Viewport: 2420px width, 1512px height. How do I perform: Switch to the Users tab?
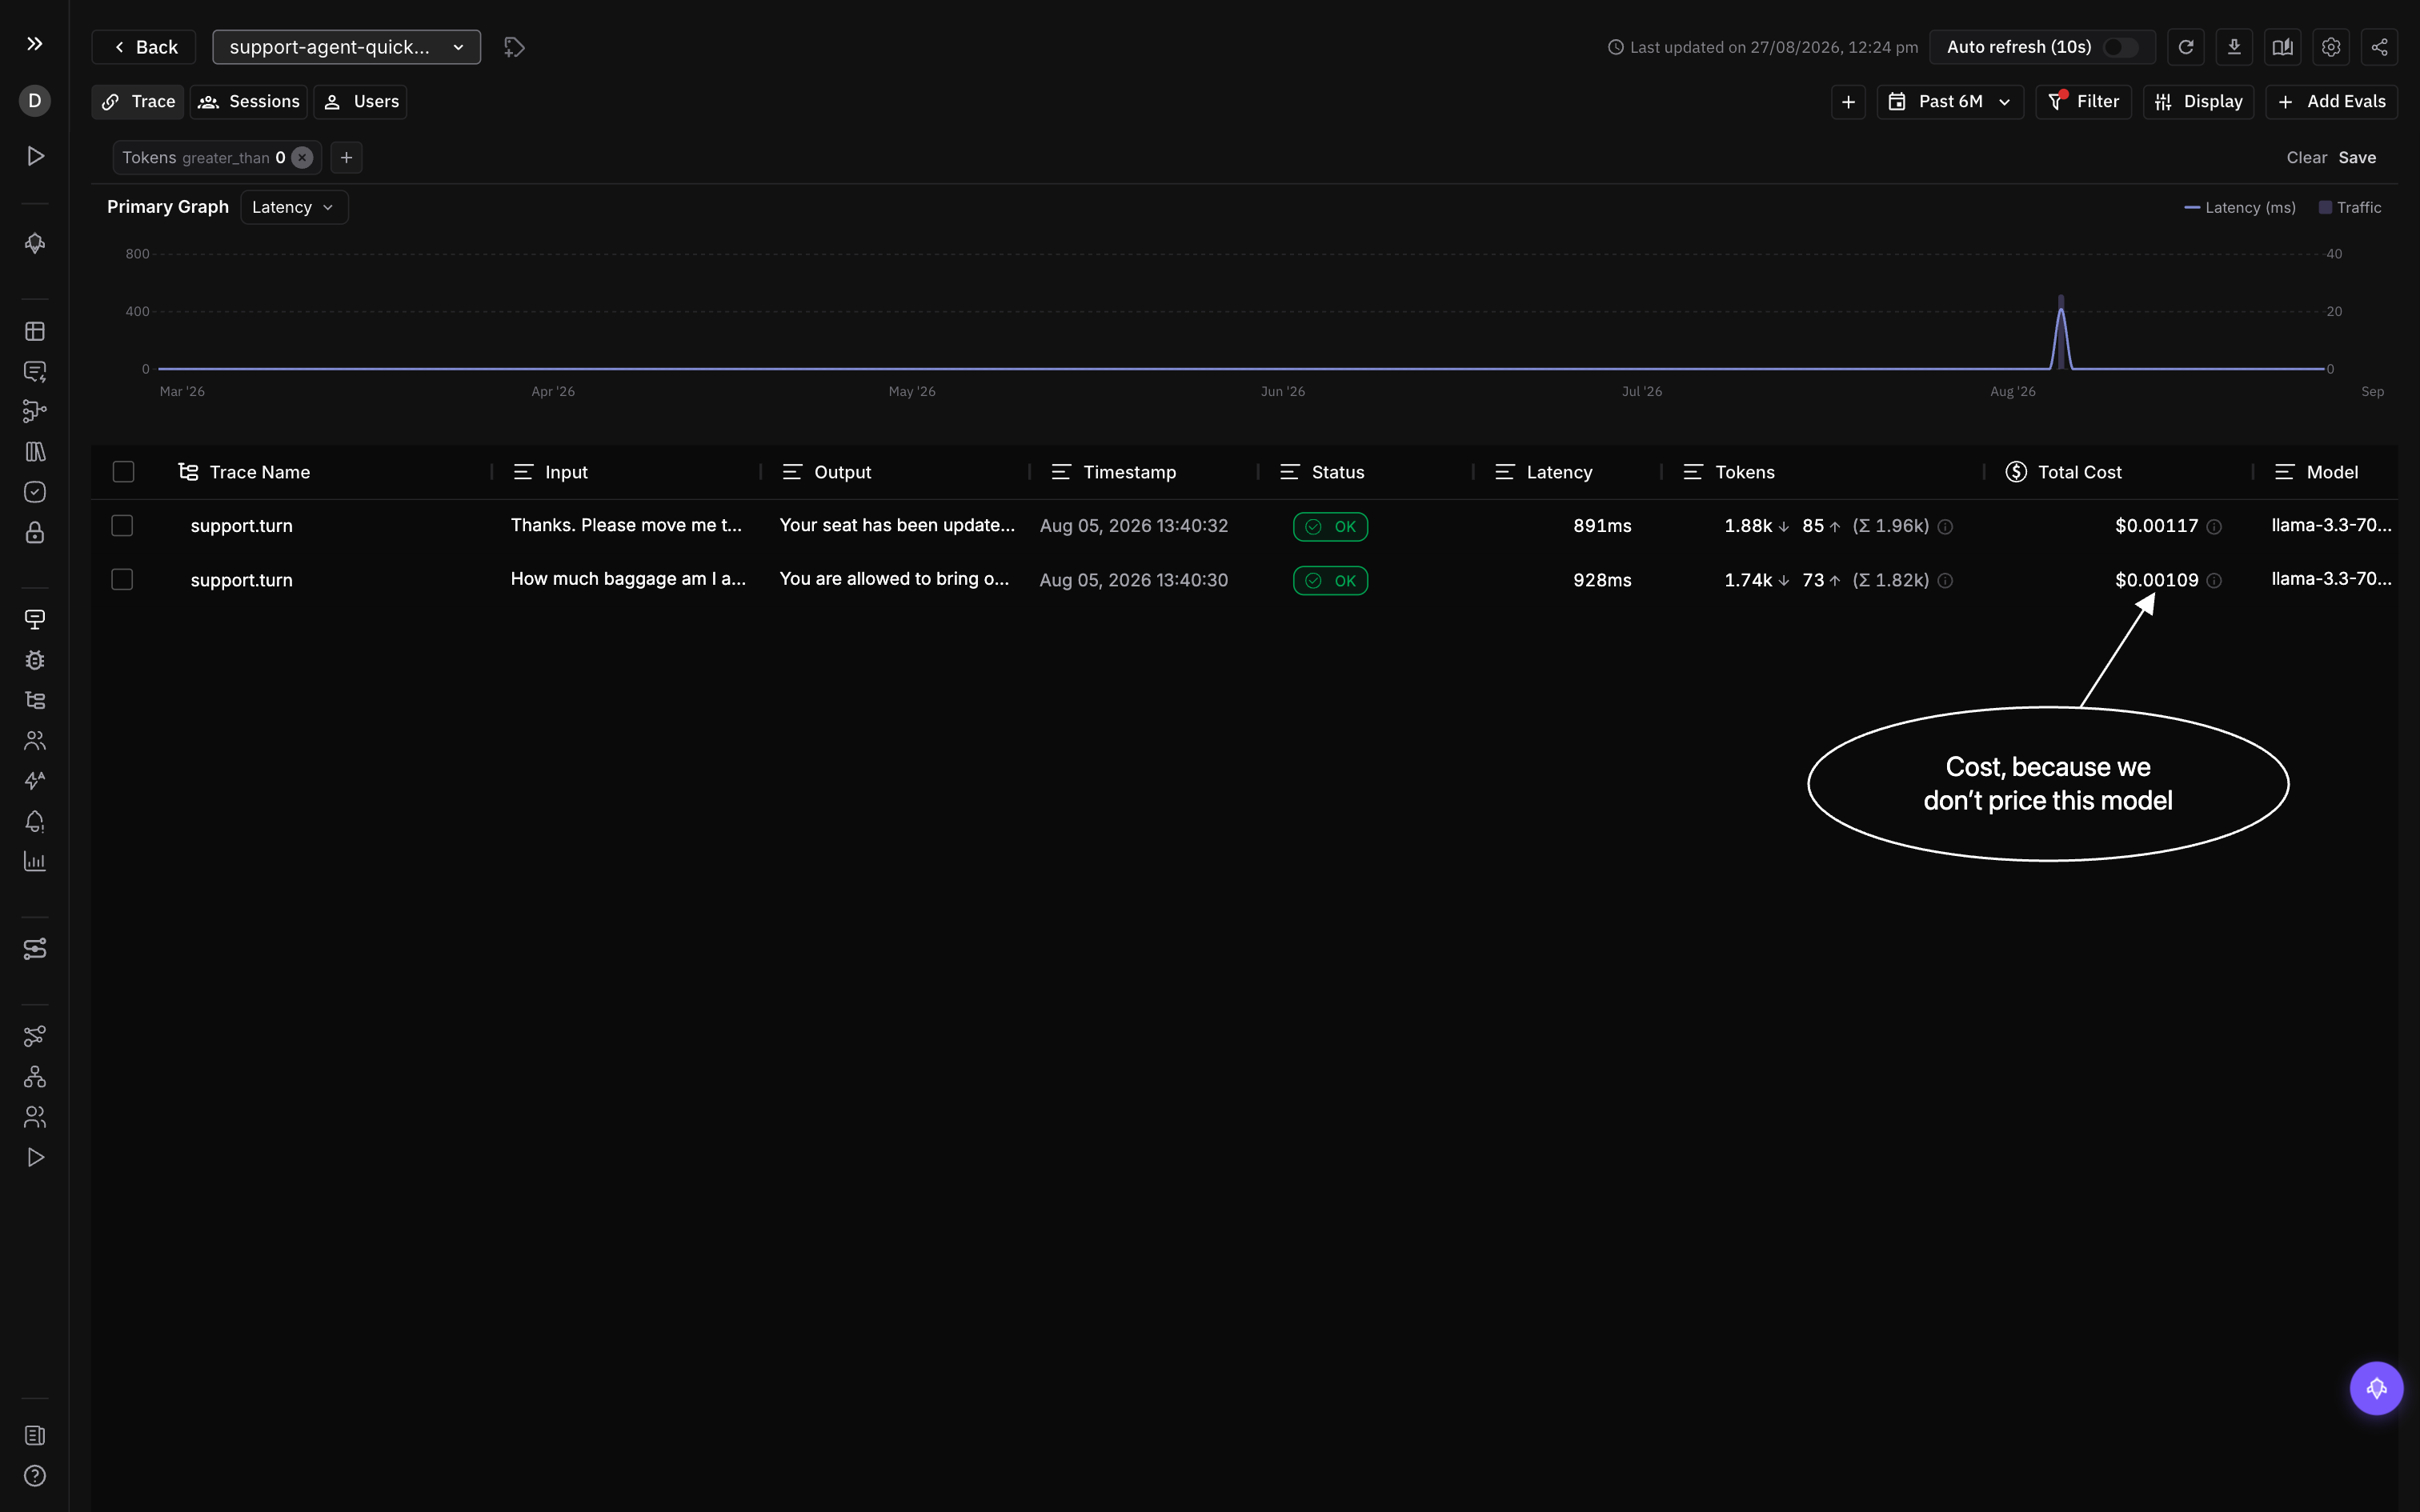pos(361,102)
